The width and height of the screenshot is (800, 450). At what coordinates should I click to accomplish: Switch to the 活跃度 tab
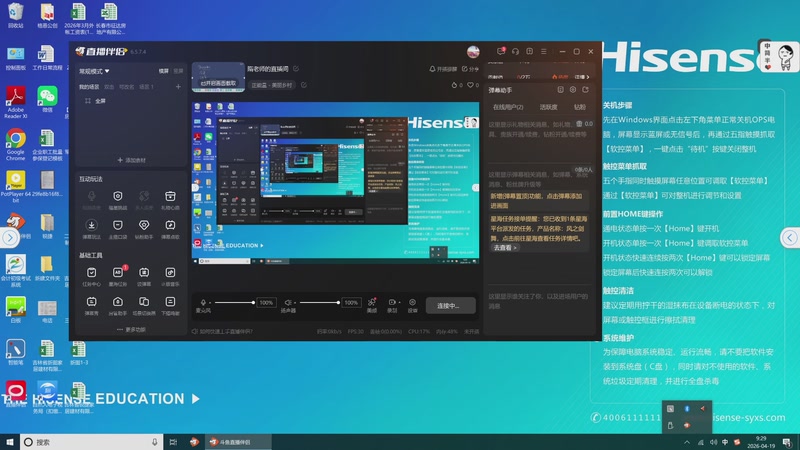(x=548, y=107)
